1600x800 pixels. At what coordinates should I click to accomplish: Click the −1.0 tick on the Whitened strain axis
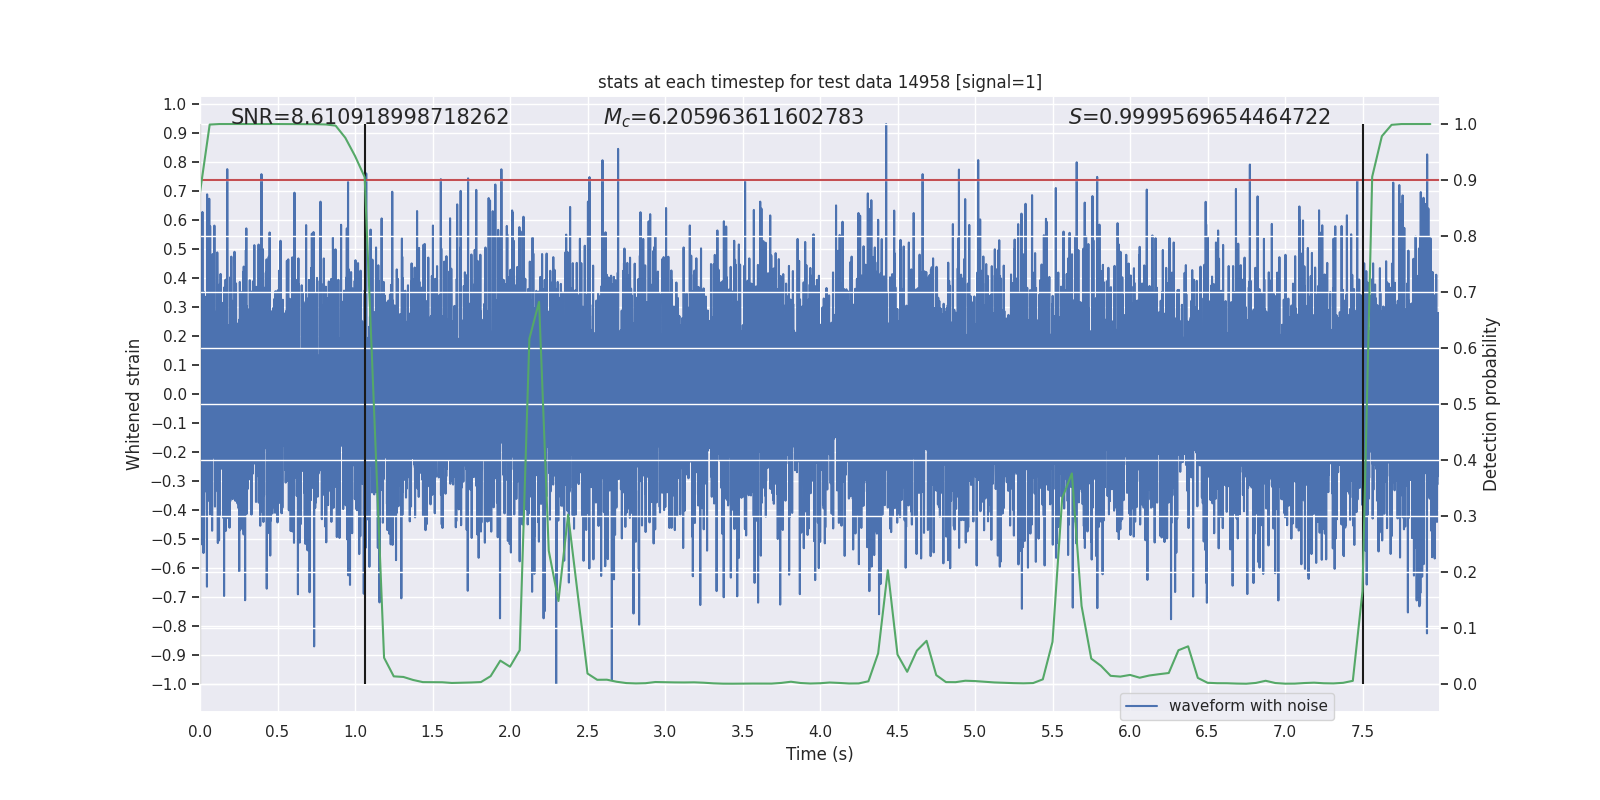(x=169, y=685)
